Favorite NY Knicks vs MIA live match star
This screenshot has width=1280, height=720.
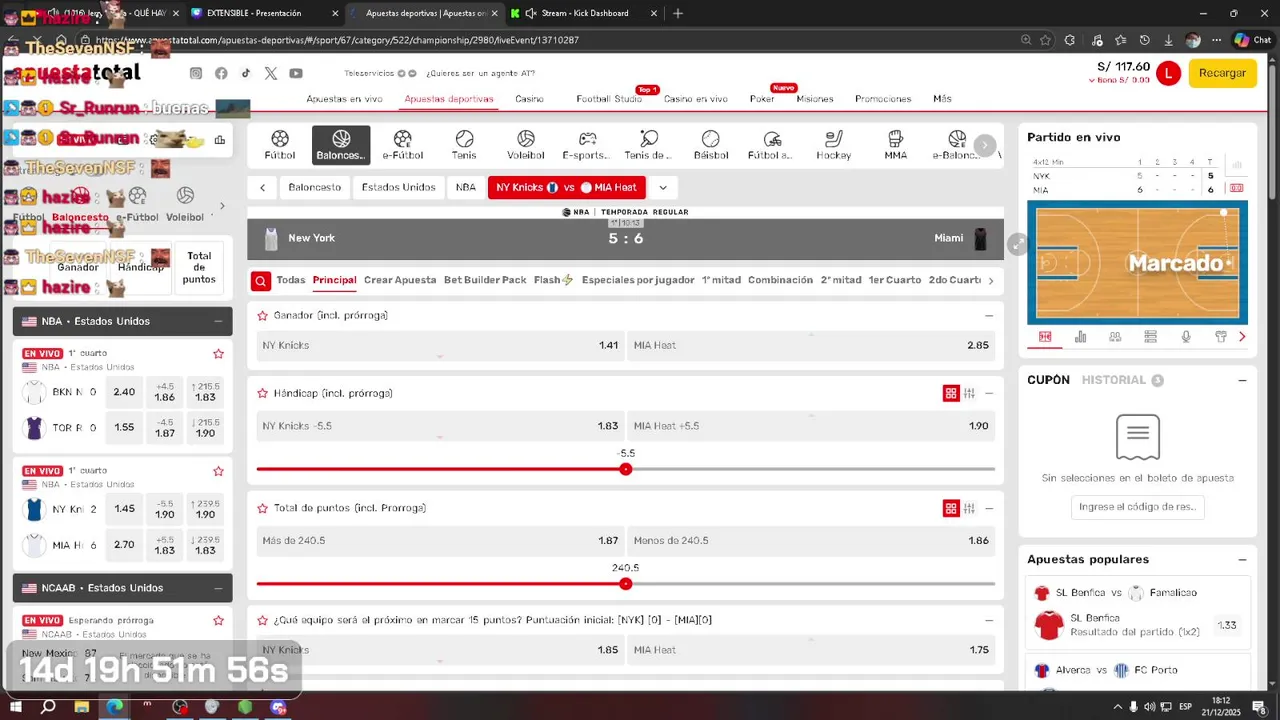point(218,471)
